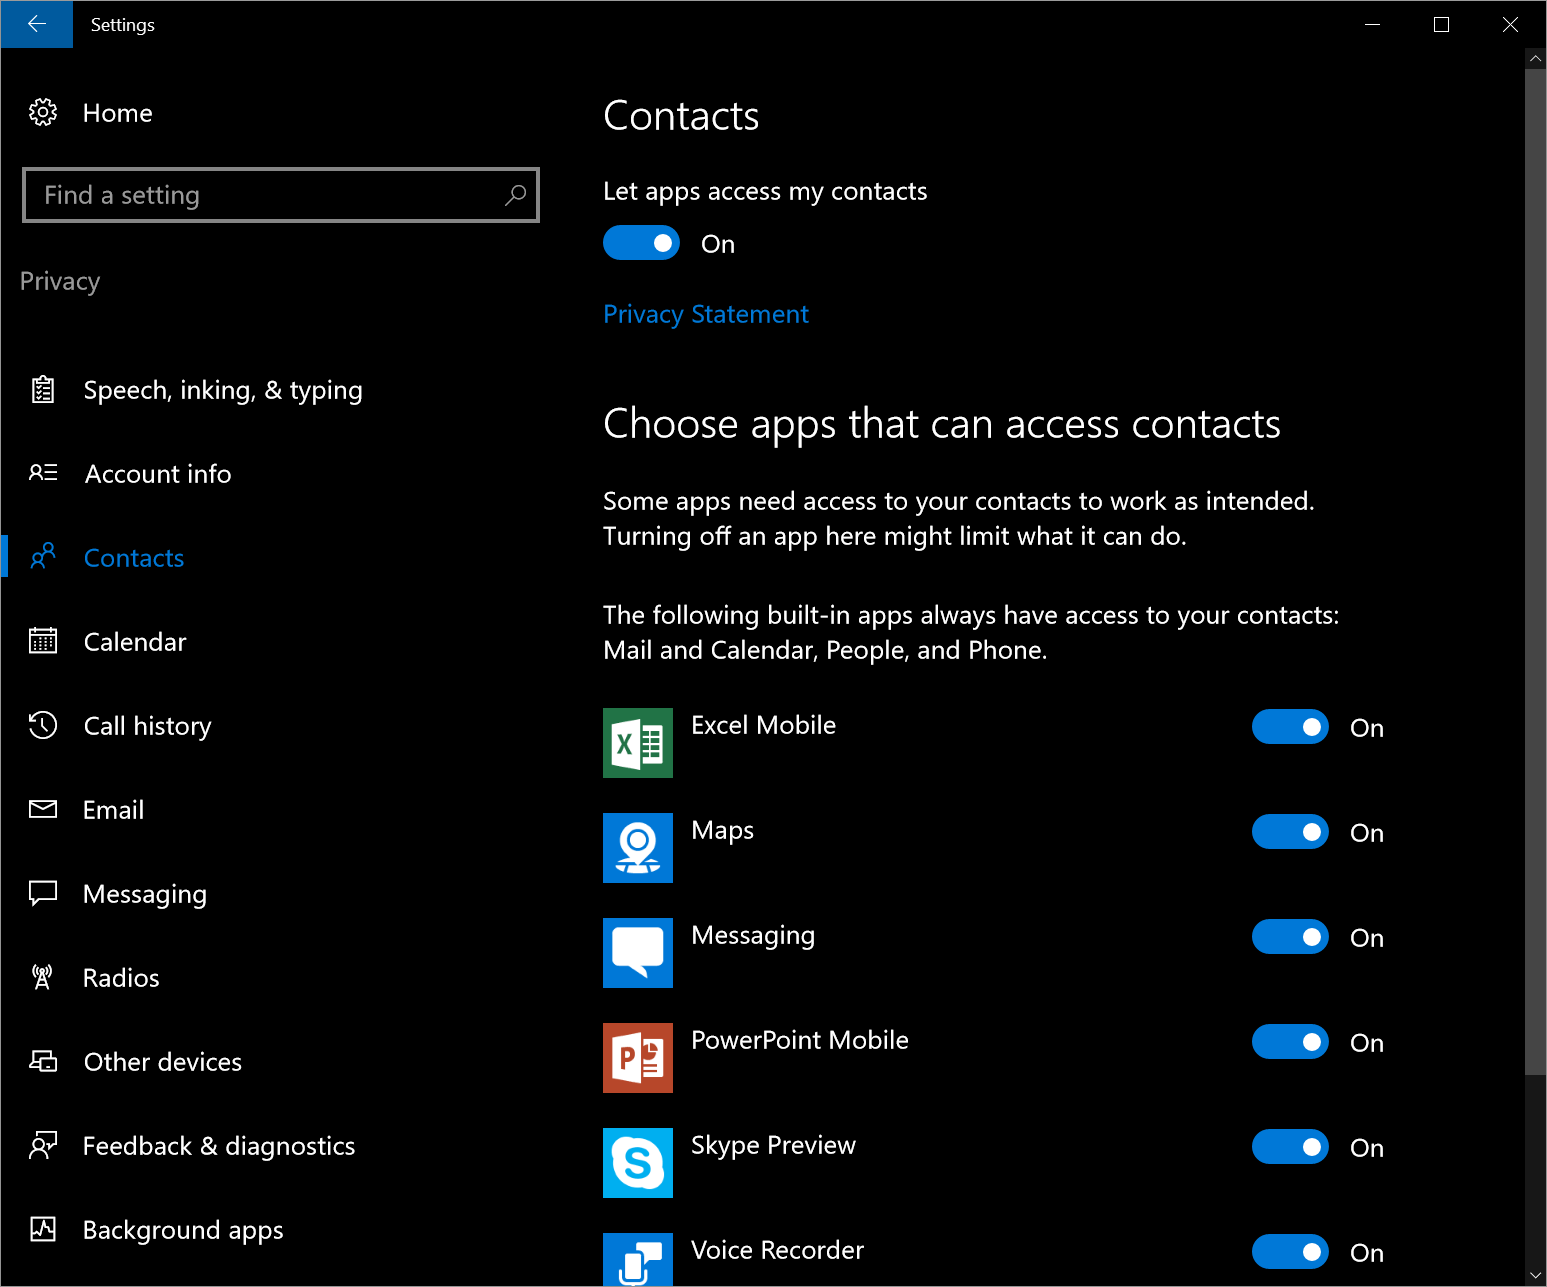Click the Excel Mobile app icon
The height and width of the screenshot is (1287, 1547).
637,743
